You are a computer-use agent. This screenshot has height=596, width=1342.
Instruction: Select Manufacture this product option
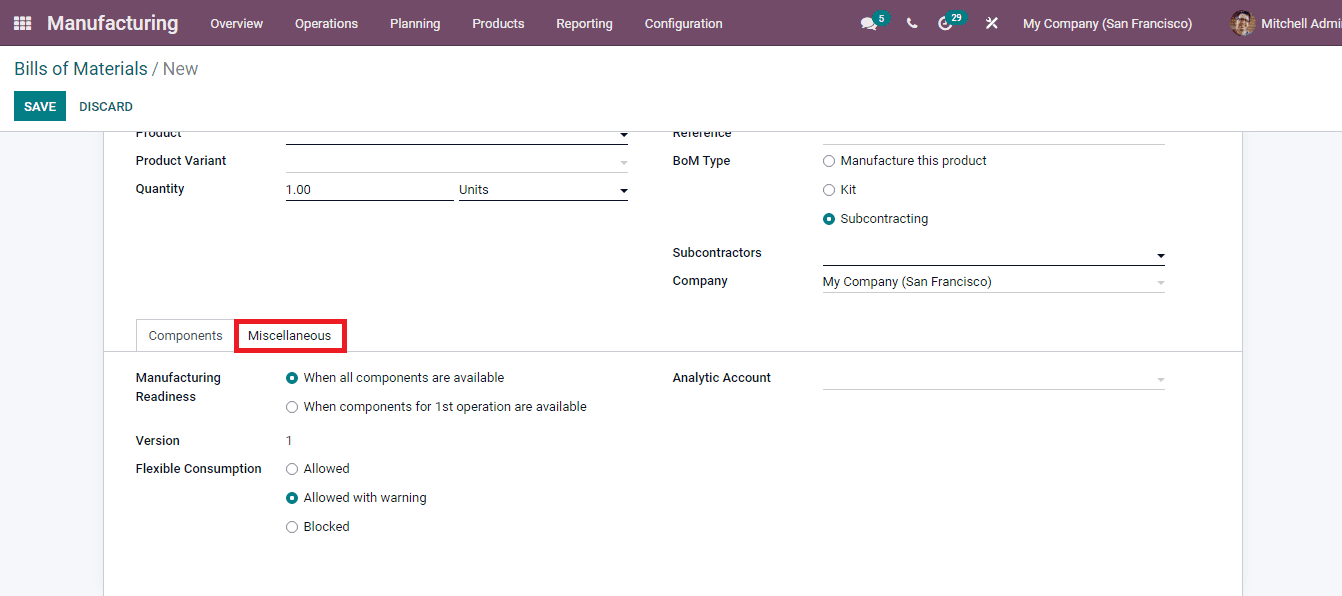click(x=829, y=161)
